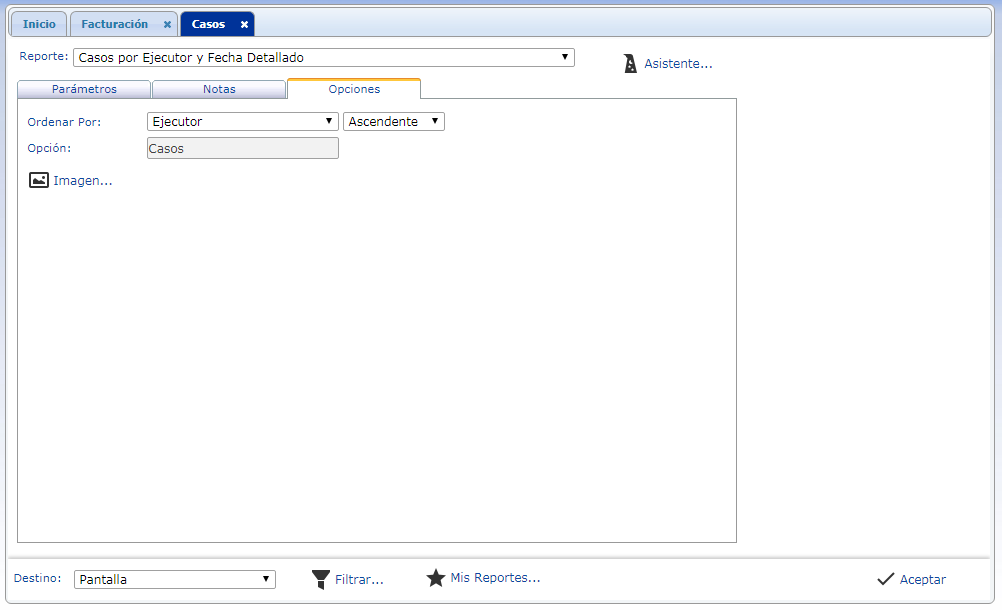Screen dimensions: 1002x610
Task: Close the Facturación tab
Action: coord(167,24)
